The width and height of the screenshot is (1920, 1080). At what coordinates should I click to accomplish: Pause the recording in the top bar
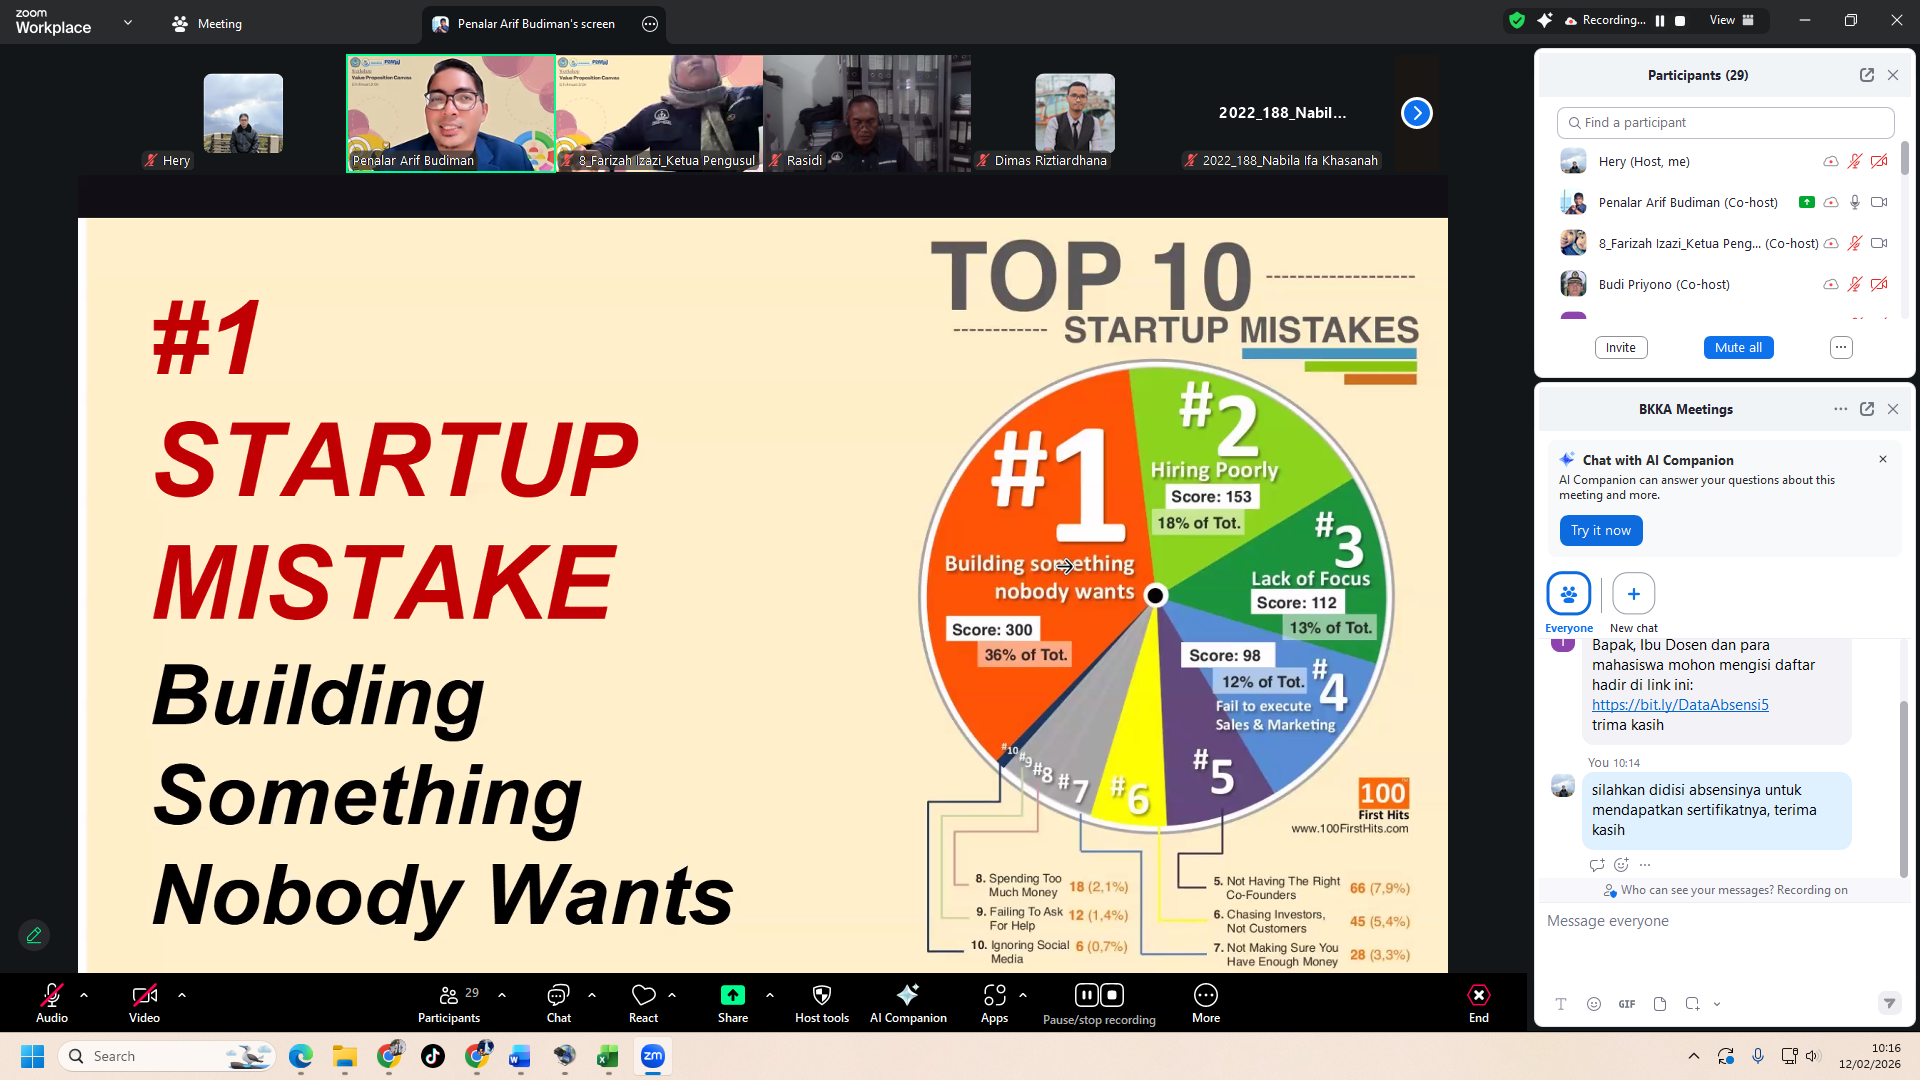[1660, 20]
